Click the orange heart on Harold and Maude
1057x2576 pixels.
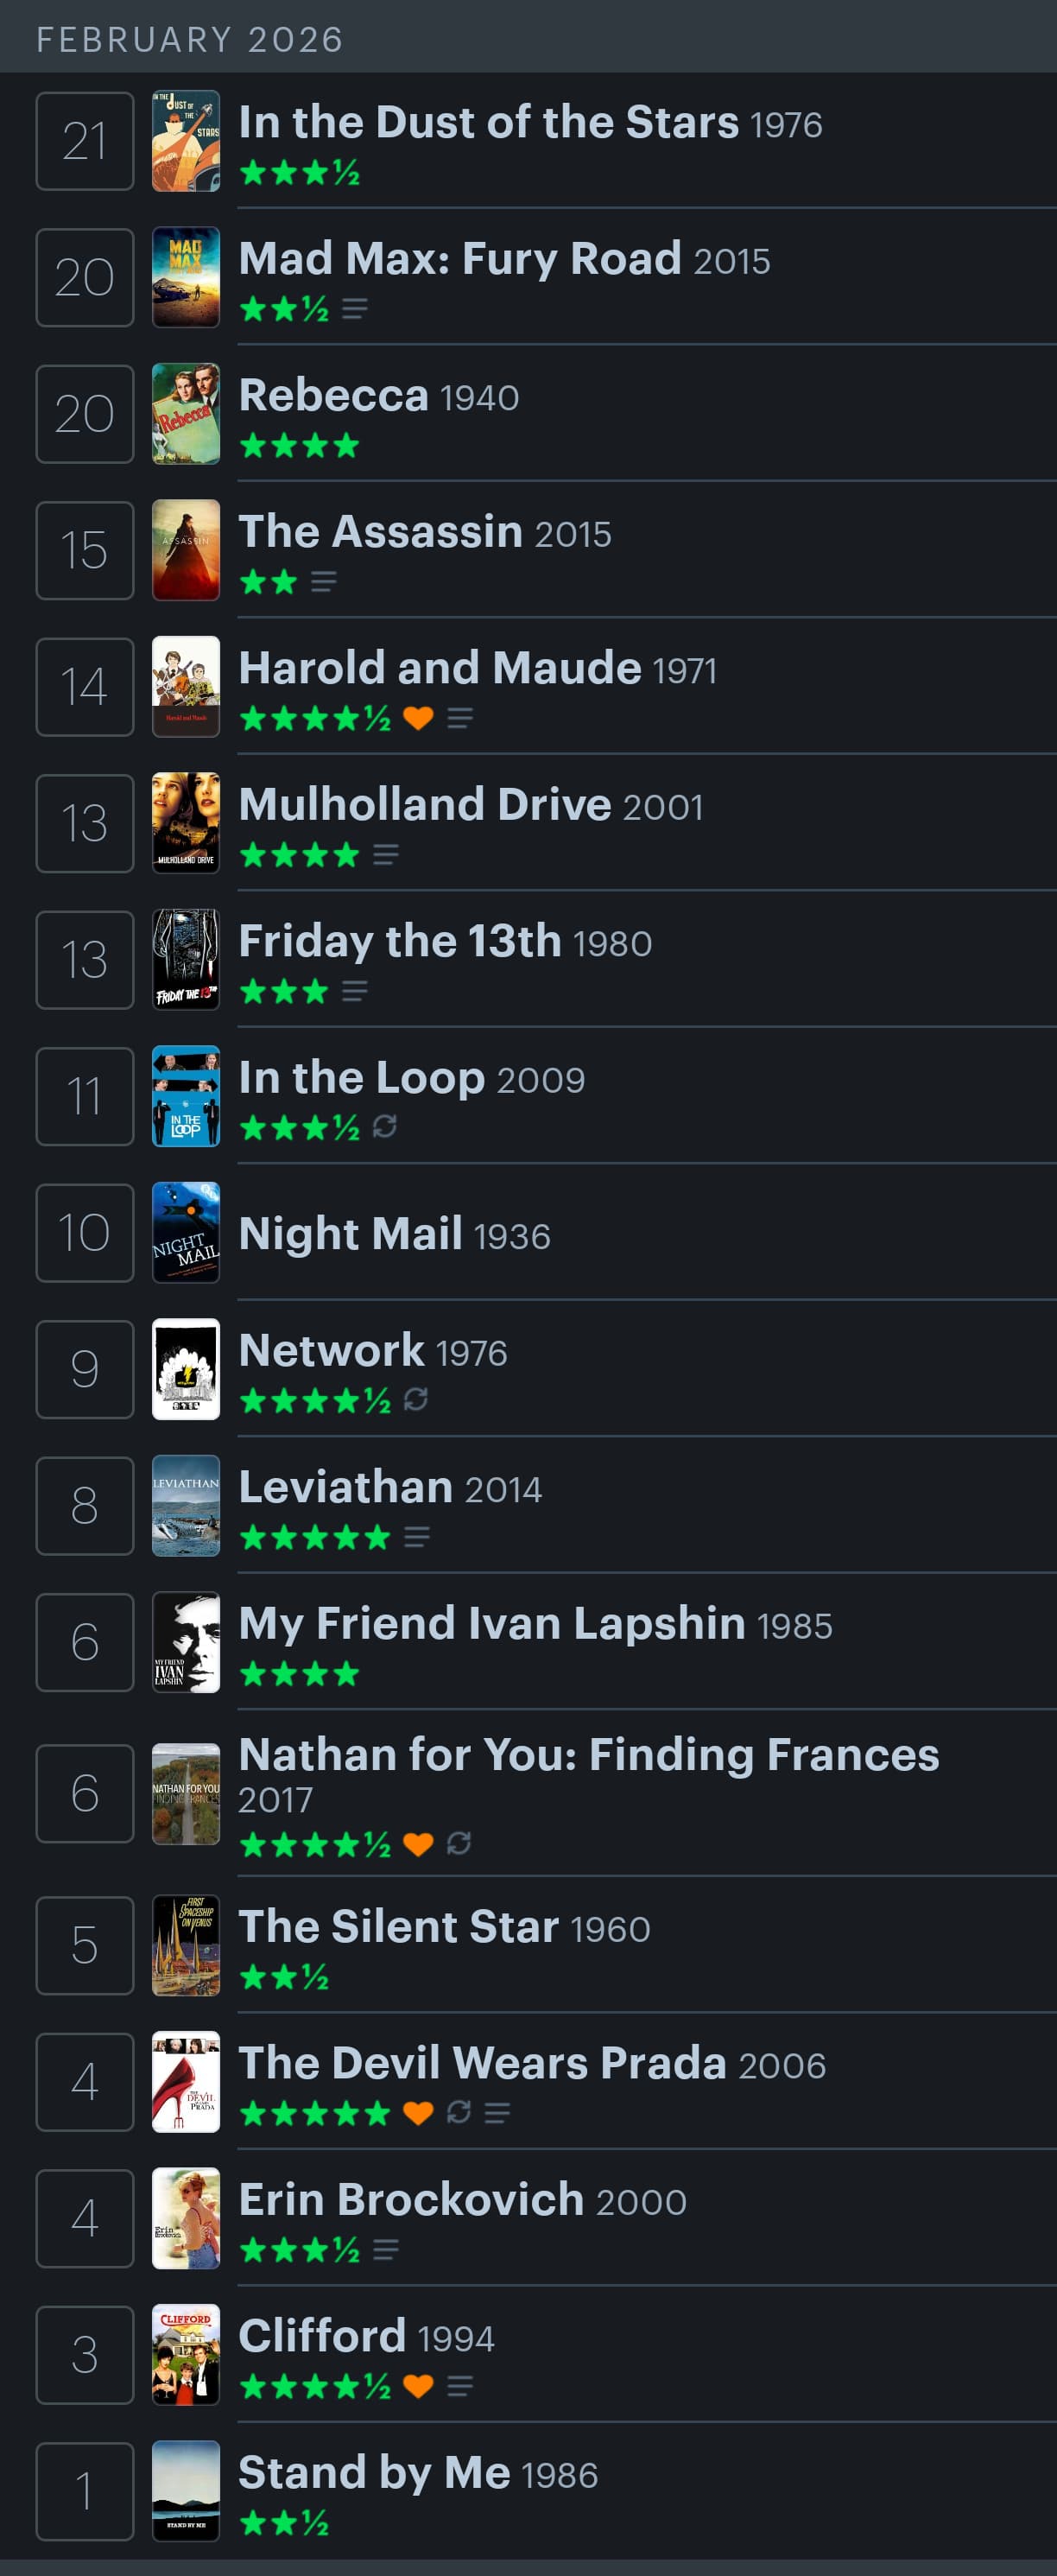point(418,718)
